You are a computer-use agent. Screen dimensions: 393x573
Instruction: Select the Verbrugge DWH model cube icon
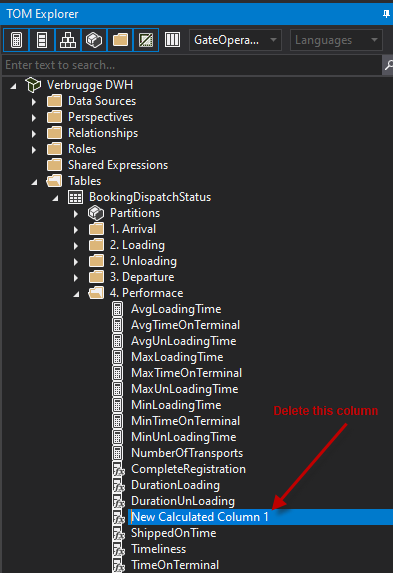33,85
